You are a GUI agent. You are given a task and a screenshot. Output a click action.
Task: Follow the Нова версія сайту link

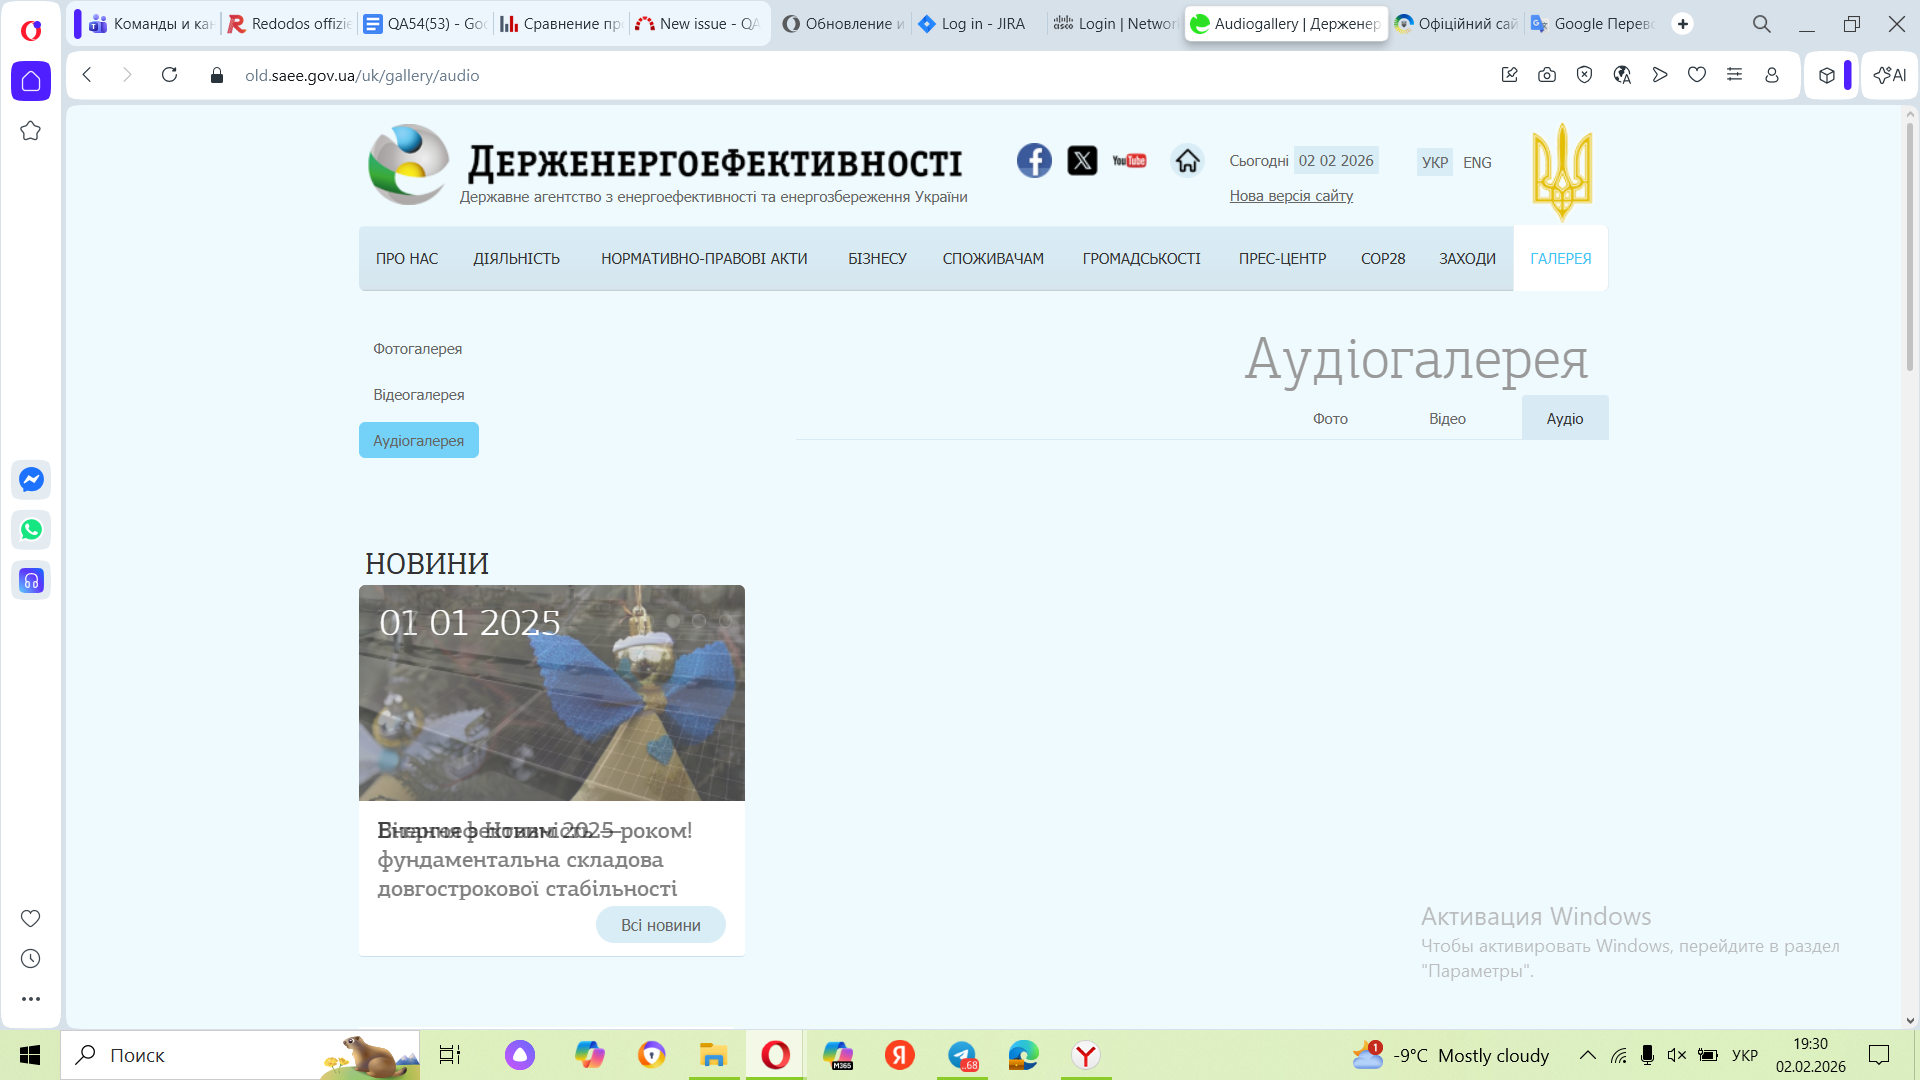(1291, 196)
